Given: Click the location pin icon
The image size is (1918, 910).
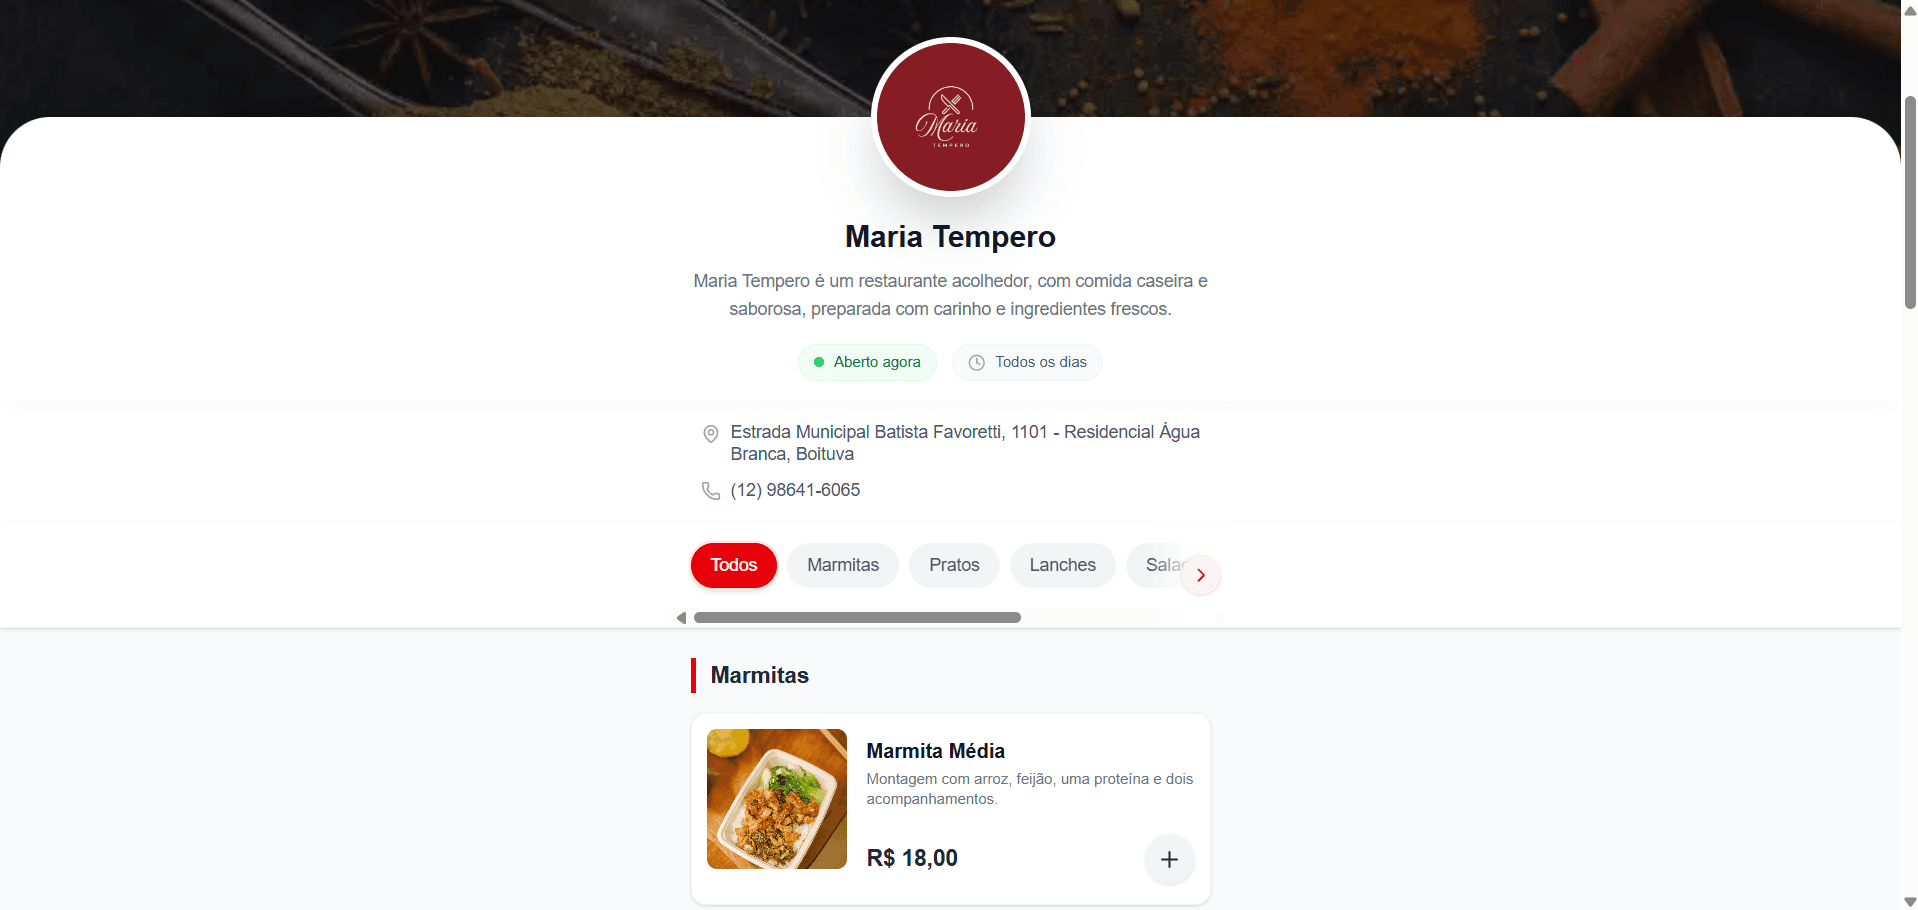Looking at the screenshot, I should pyautogui.click(x=710, y=434).
